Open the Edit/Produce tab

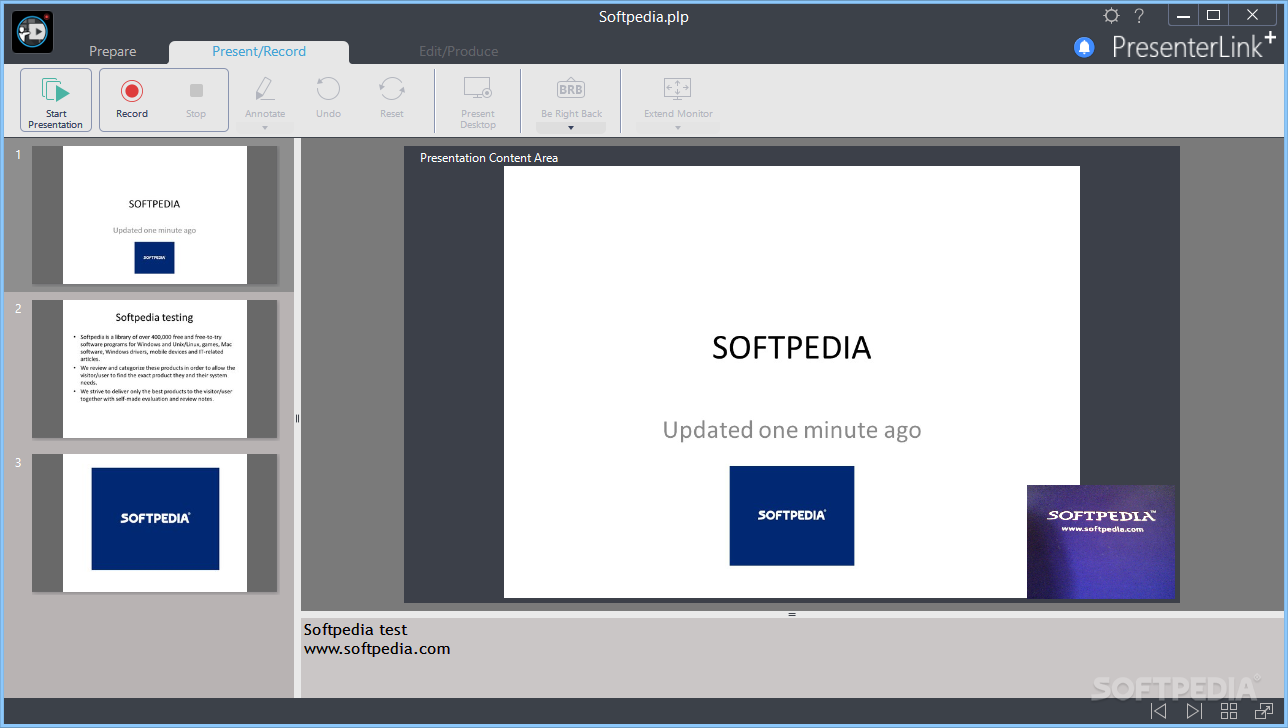coord(458,51)
